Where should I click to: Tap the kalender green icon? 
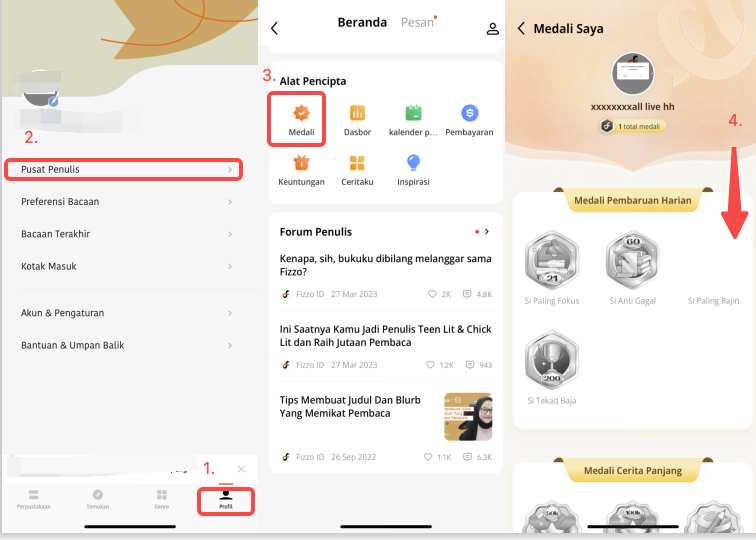[413, 113]
